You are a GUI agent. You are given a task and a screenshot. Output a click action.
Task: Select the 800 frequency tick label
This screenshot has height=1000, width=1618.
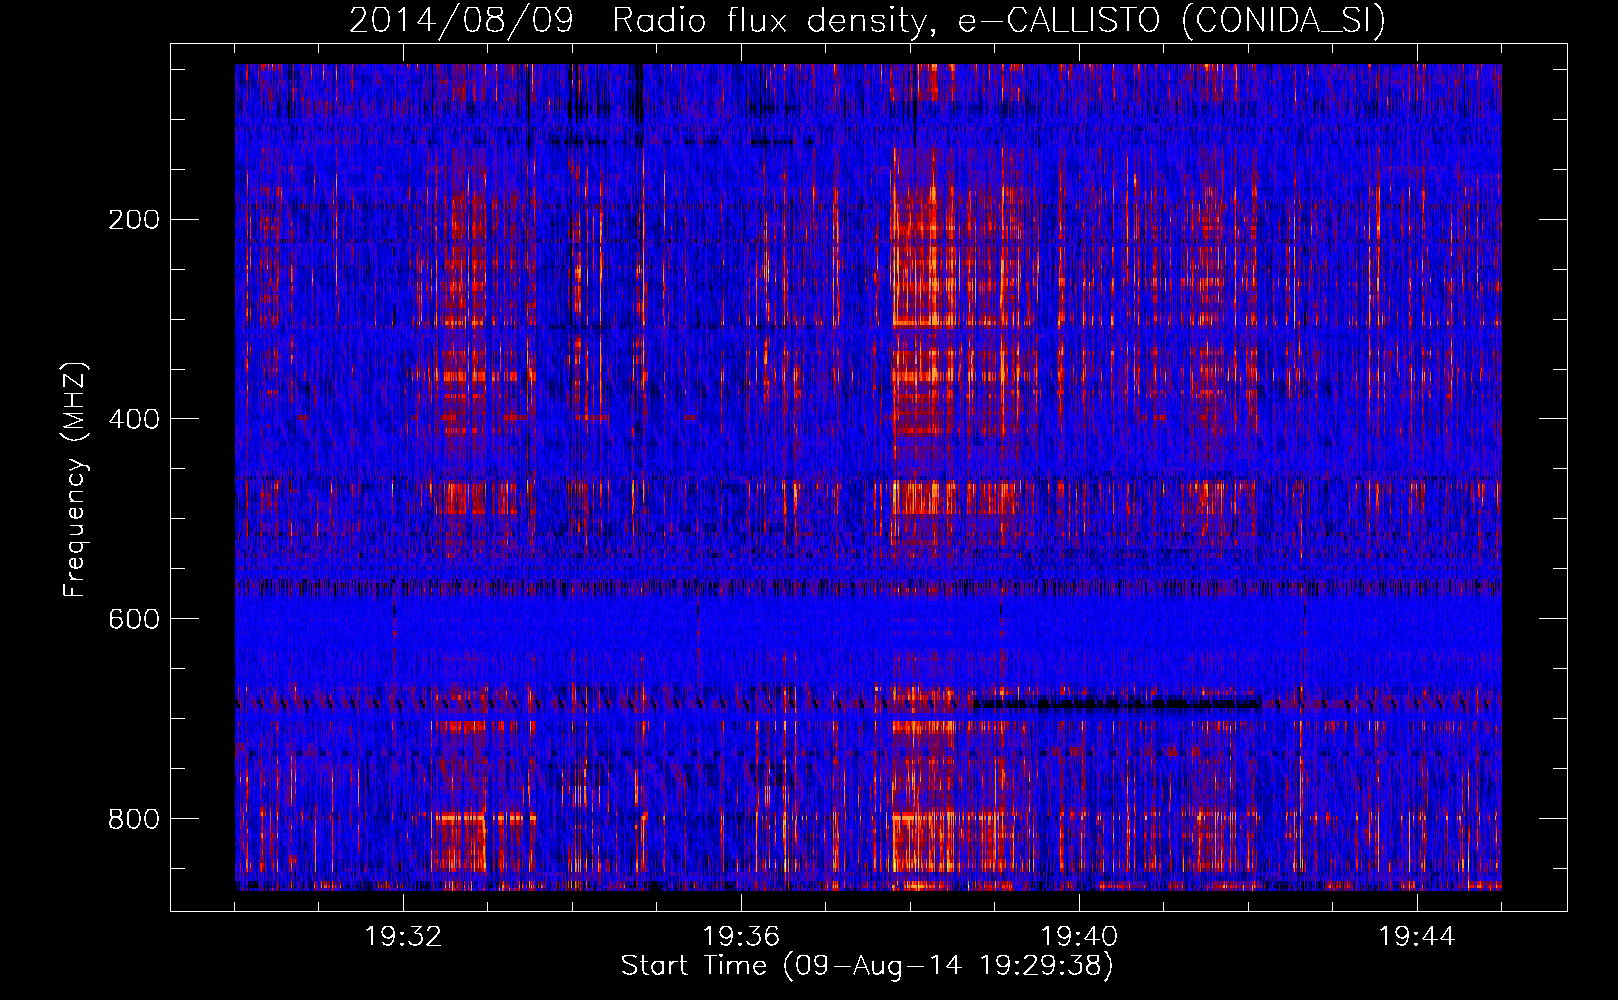pos(134,819)
